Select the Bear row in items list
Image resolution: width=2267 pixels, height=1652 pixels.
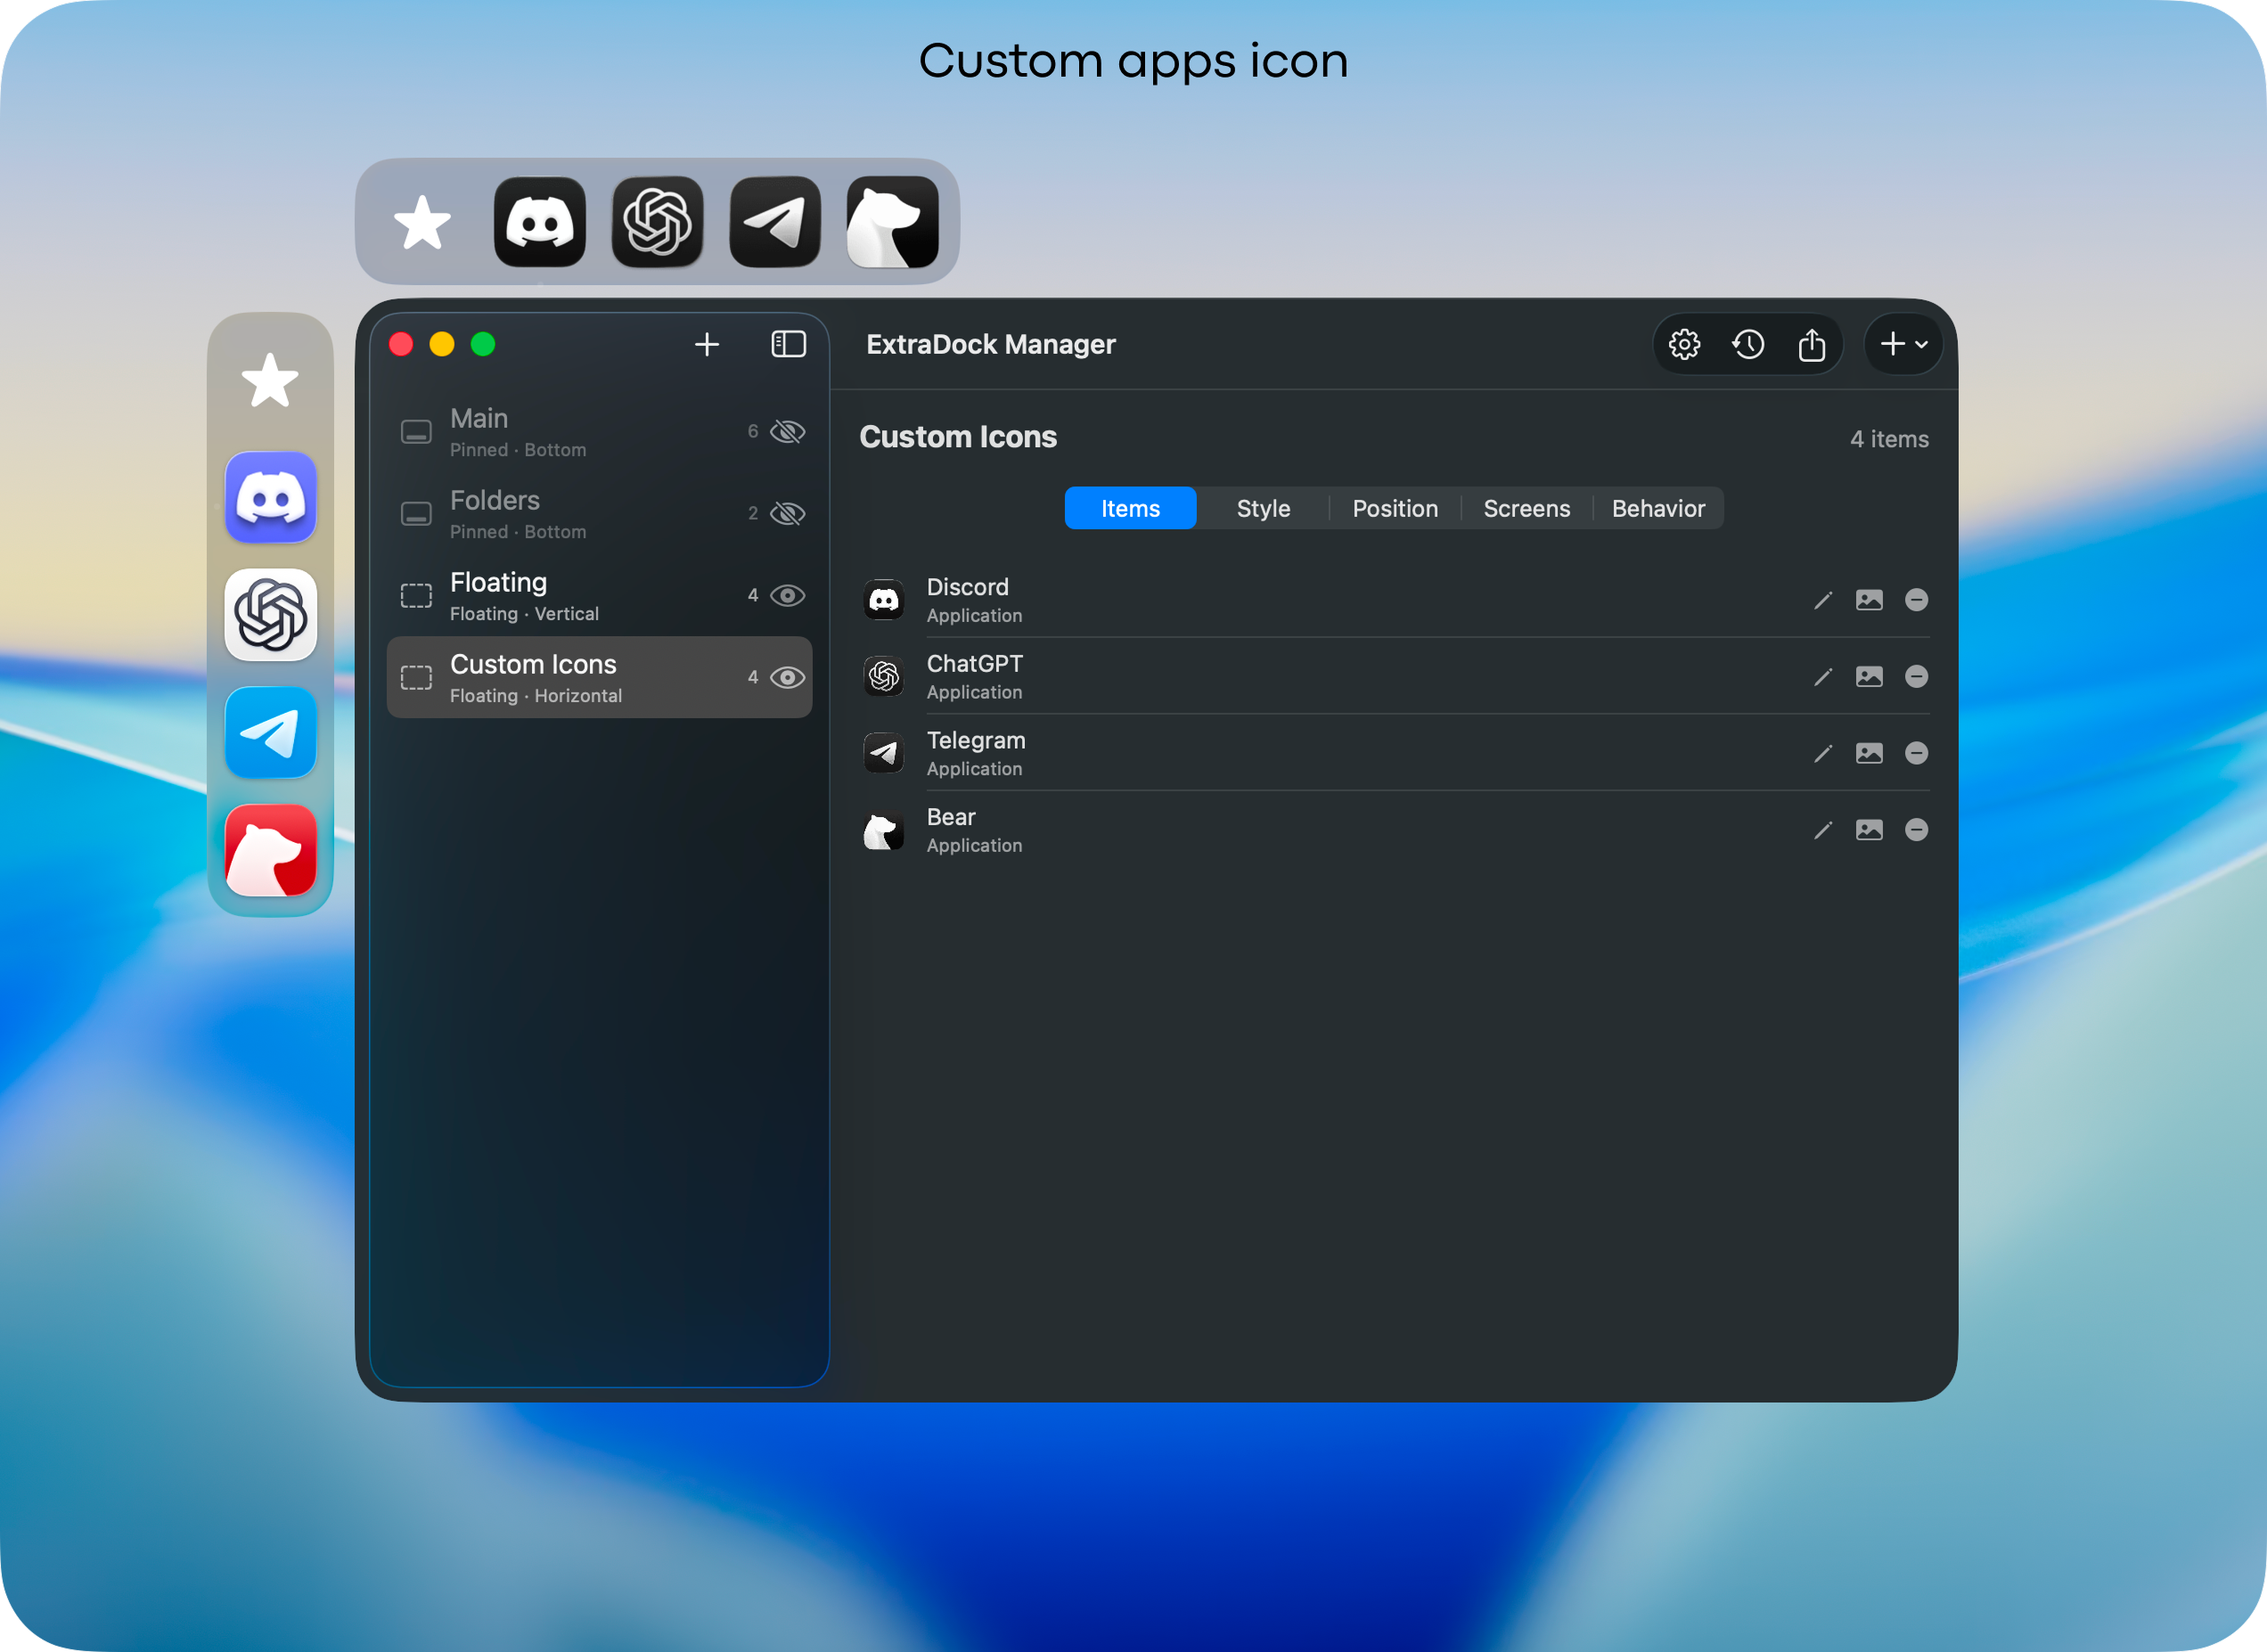pyautogui.click(x=1394, y=830)
